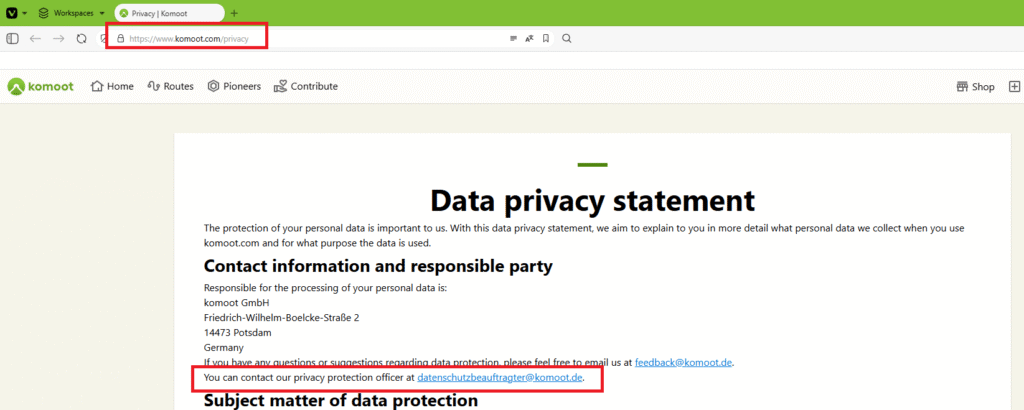Click the Contact information and responsible party heading
1024x410 pixels.
pos(378,266)
